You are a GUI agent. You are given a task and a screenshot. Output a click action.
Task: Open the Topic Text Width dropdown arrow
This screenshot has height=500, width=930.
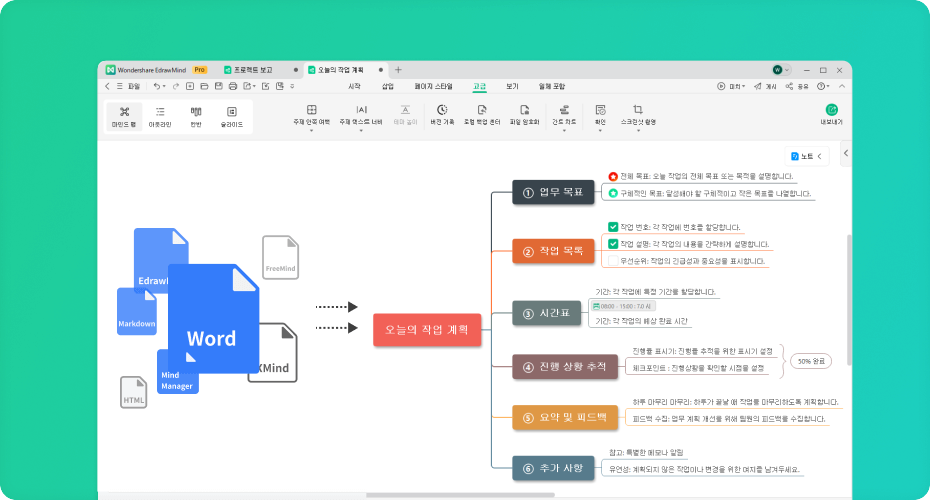click(361, 130)
